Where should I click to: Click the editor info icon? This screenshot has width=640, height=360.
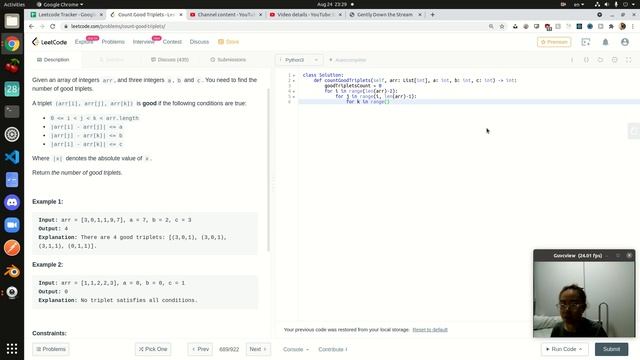572,60
